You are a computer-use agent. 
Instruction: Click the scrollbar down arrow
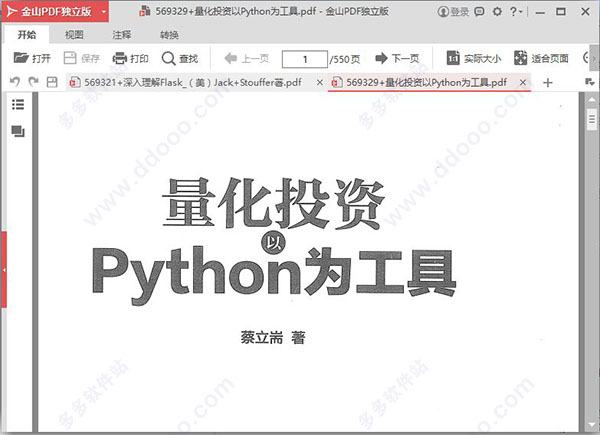[592, 425]
